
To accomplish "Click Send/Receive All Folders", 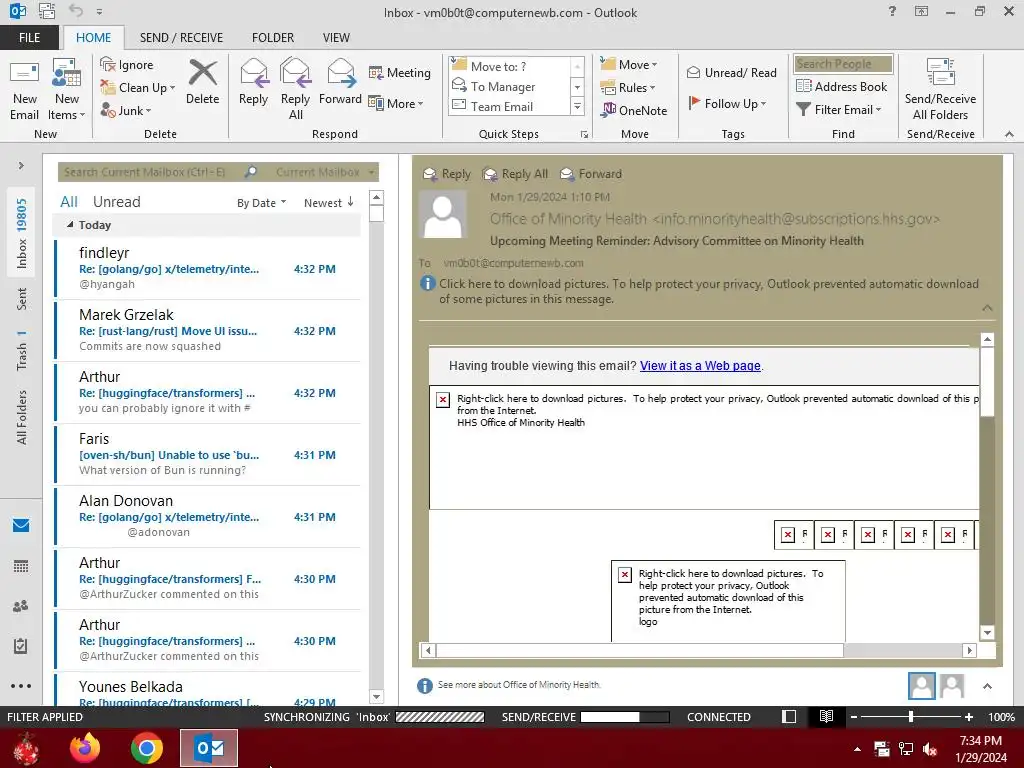I will (x=940, y=89).
